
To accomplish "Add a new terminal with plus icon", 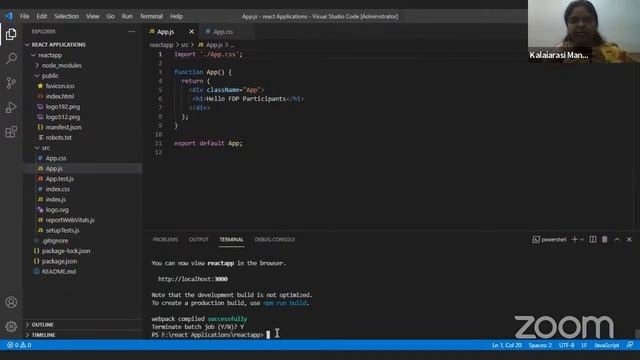I will pyautogui.click(x=574, y=240).
